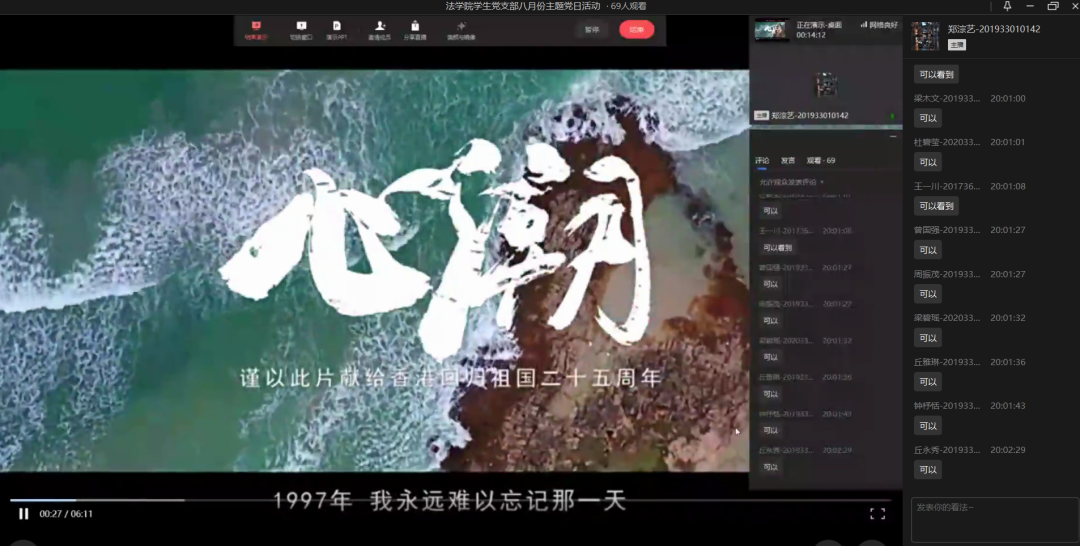Click sender name 丘永秀-201933…
This screenshot has height=546, width=1080.
[947, 450]
